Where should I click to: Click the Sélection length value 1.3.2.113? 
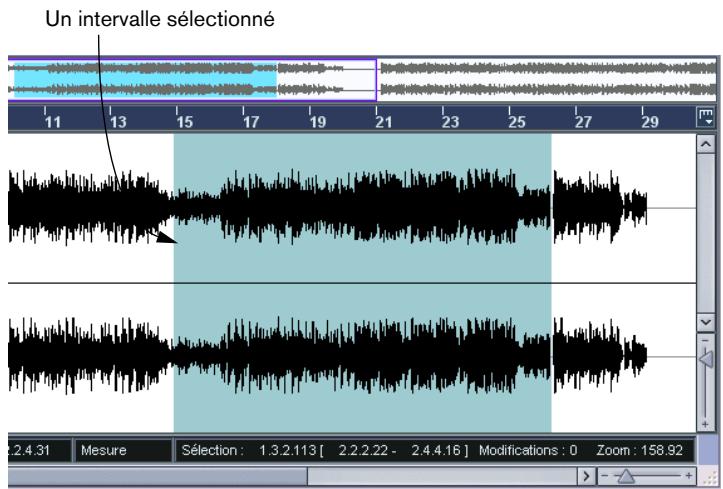pos(287,450)
